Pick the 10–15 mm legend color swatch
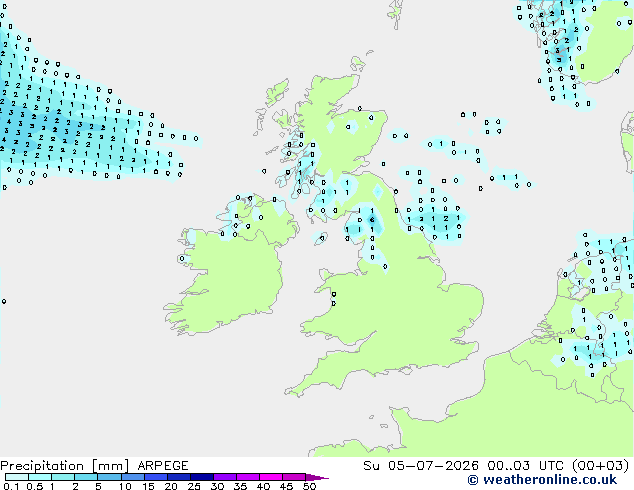634x490 pixels. [133, 477]
